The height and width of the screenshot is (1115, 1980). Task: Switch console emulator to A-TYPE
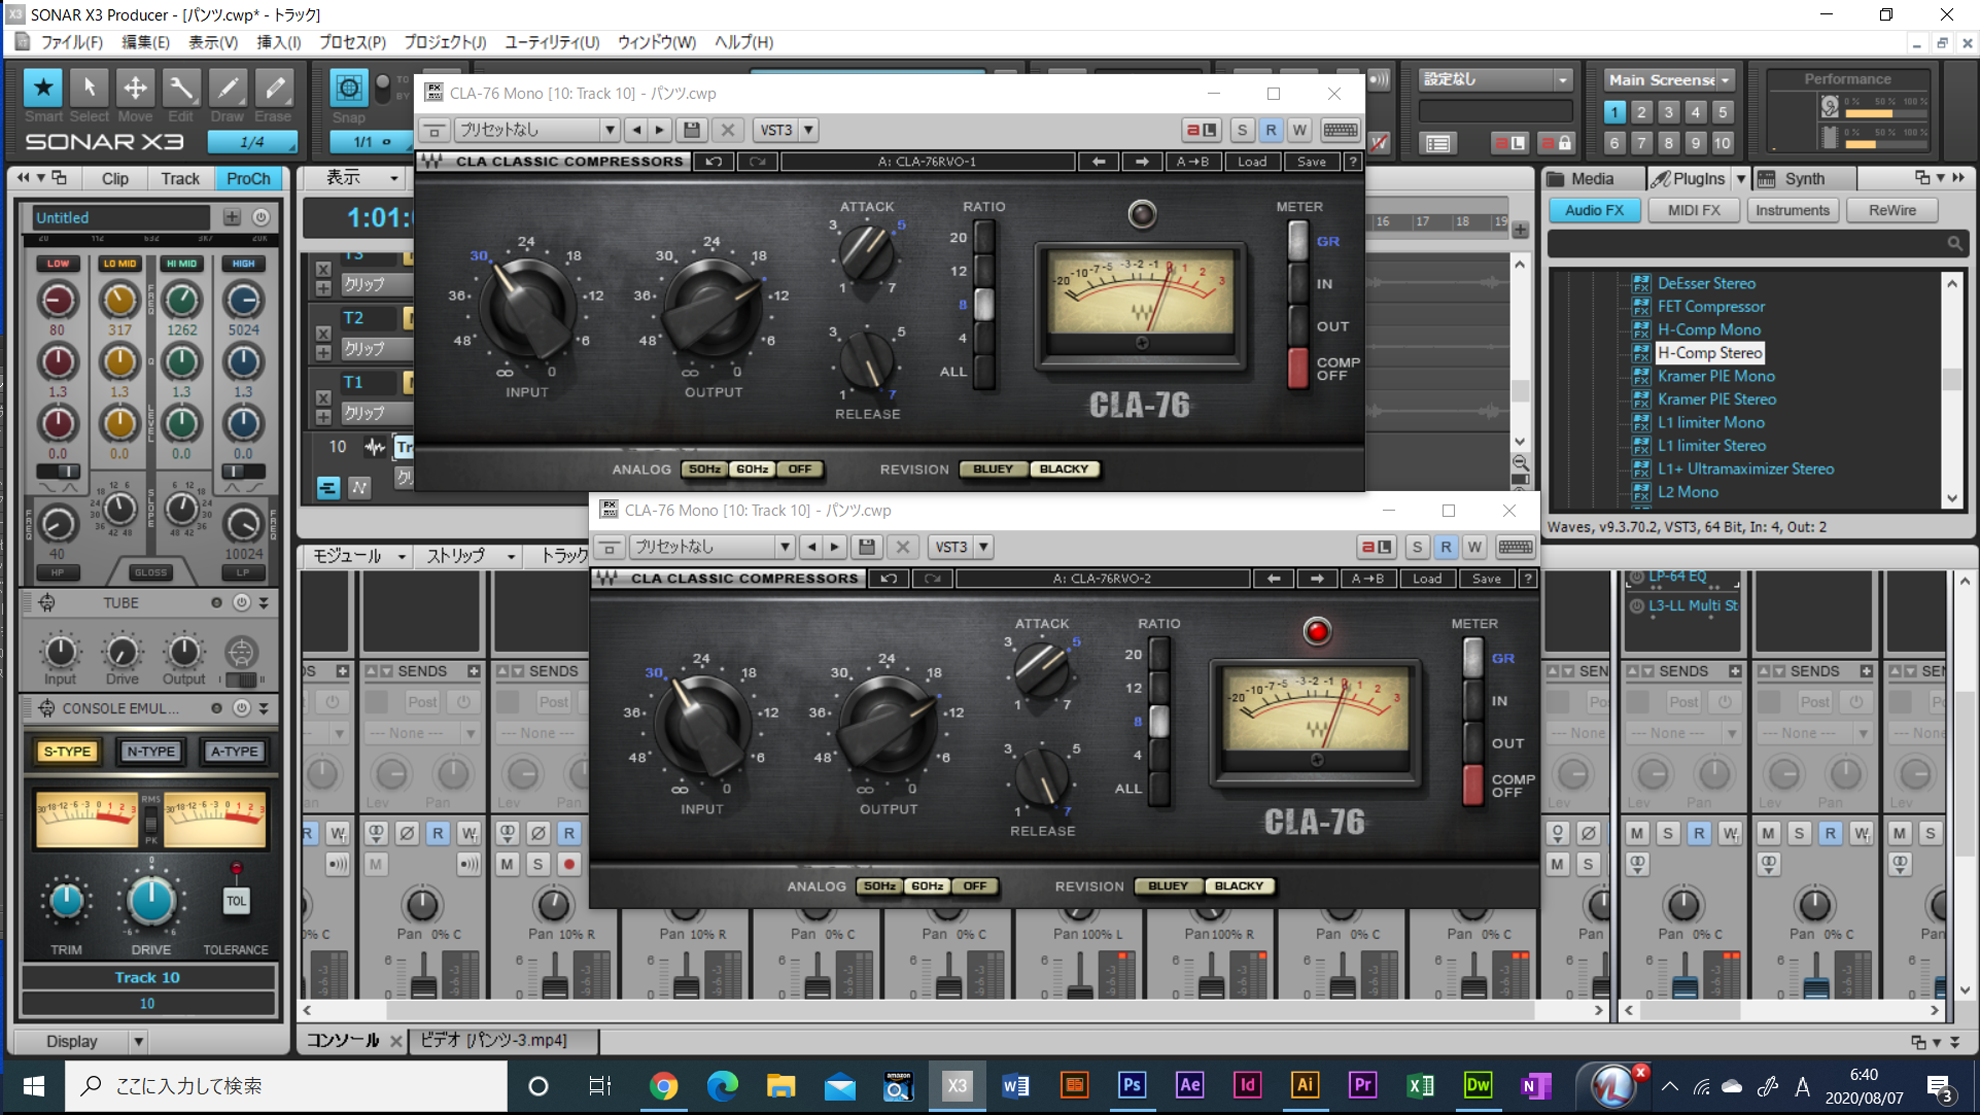coord(233,751)
